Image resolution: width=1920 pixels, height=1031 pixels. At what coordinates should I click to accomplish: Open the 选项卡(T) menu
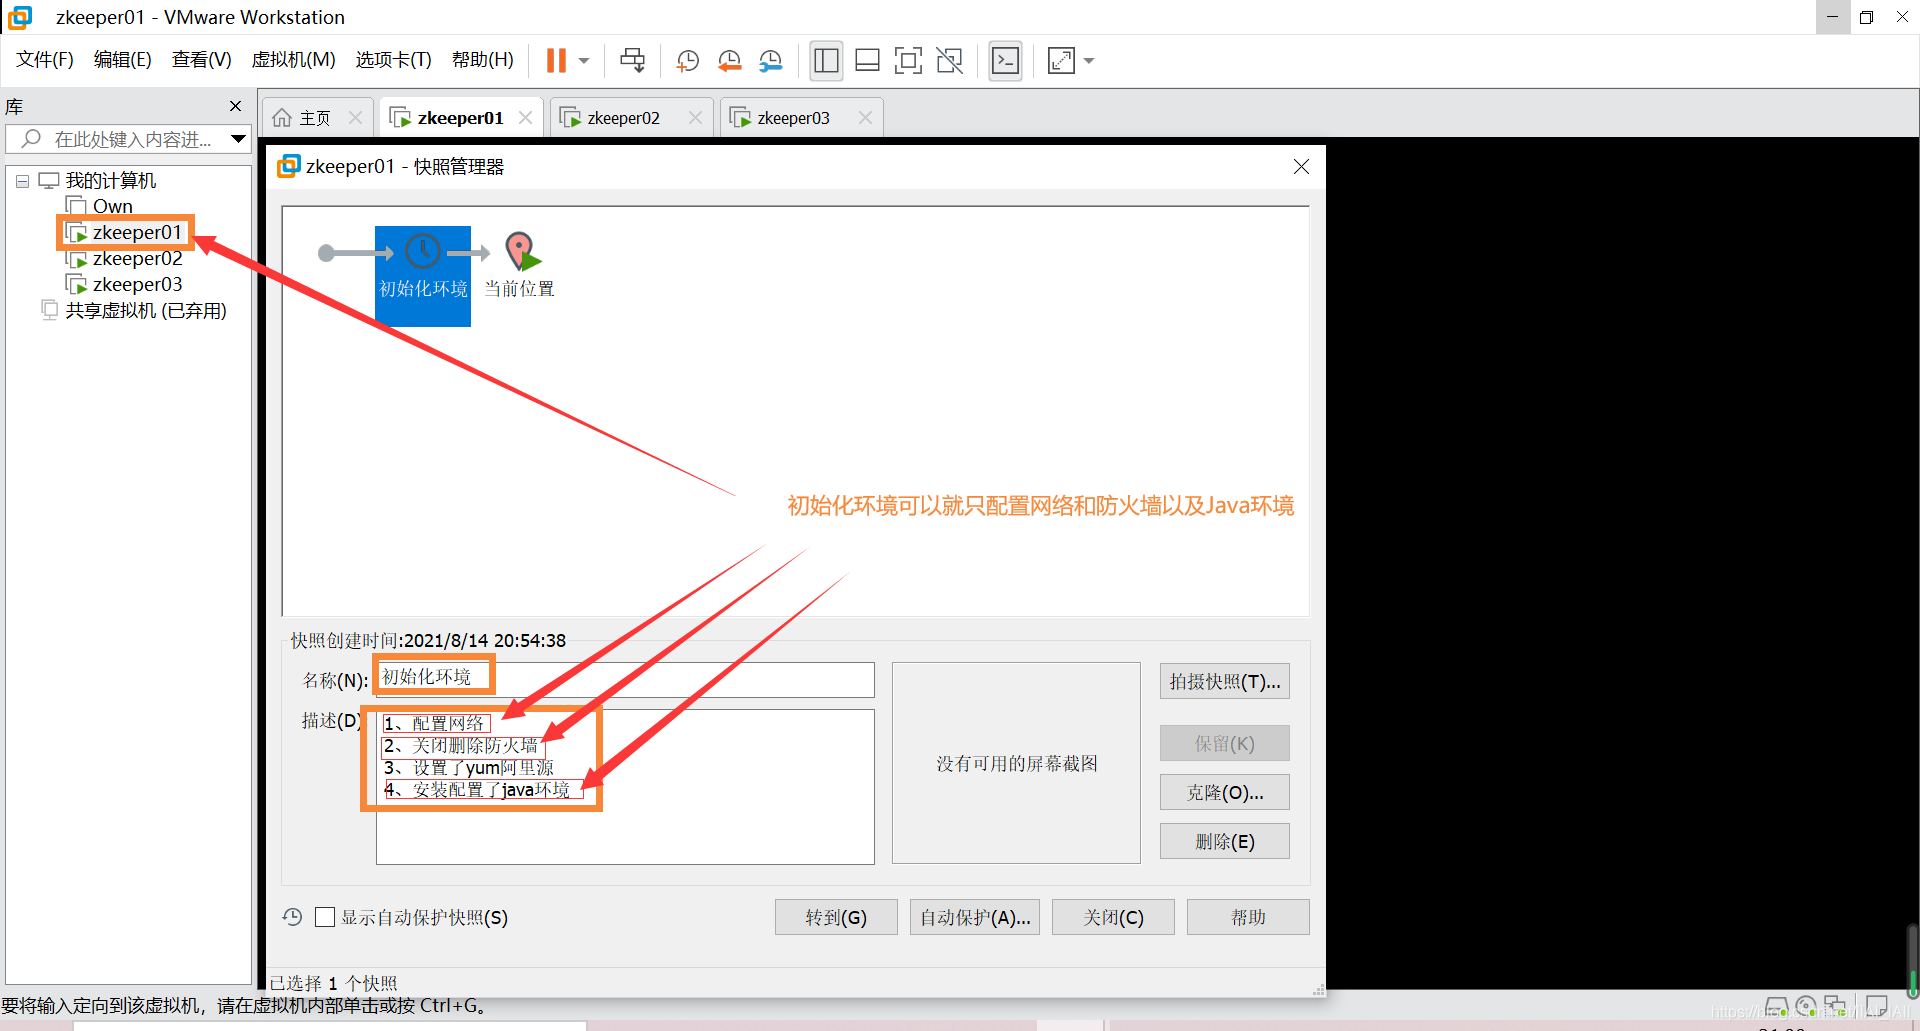coord(393,60)
